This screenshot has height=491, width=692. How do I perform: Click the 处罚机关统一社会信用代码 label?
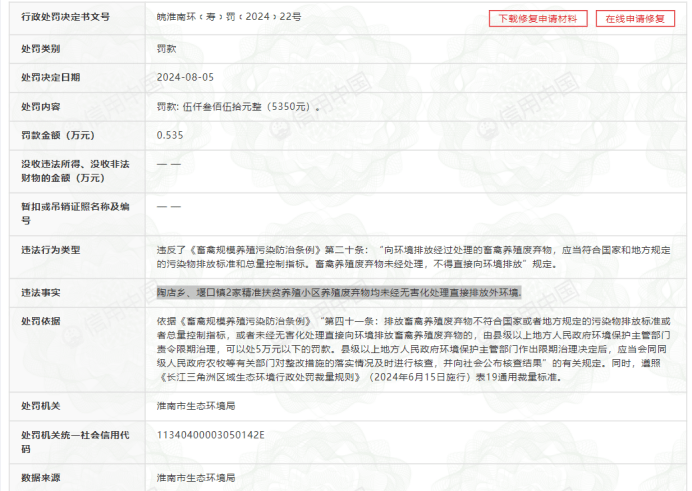(x=75, y=442)
